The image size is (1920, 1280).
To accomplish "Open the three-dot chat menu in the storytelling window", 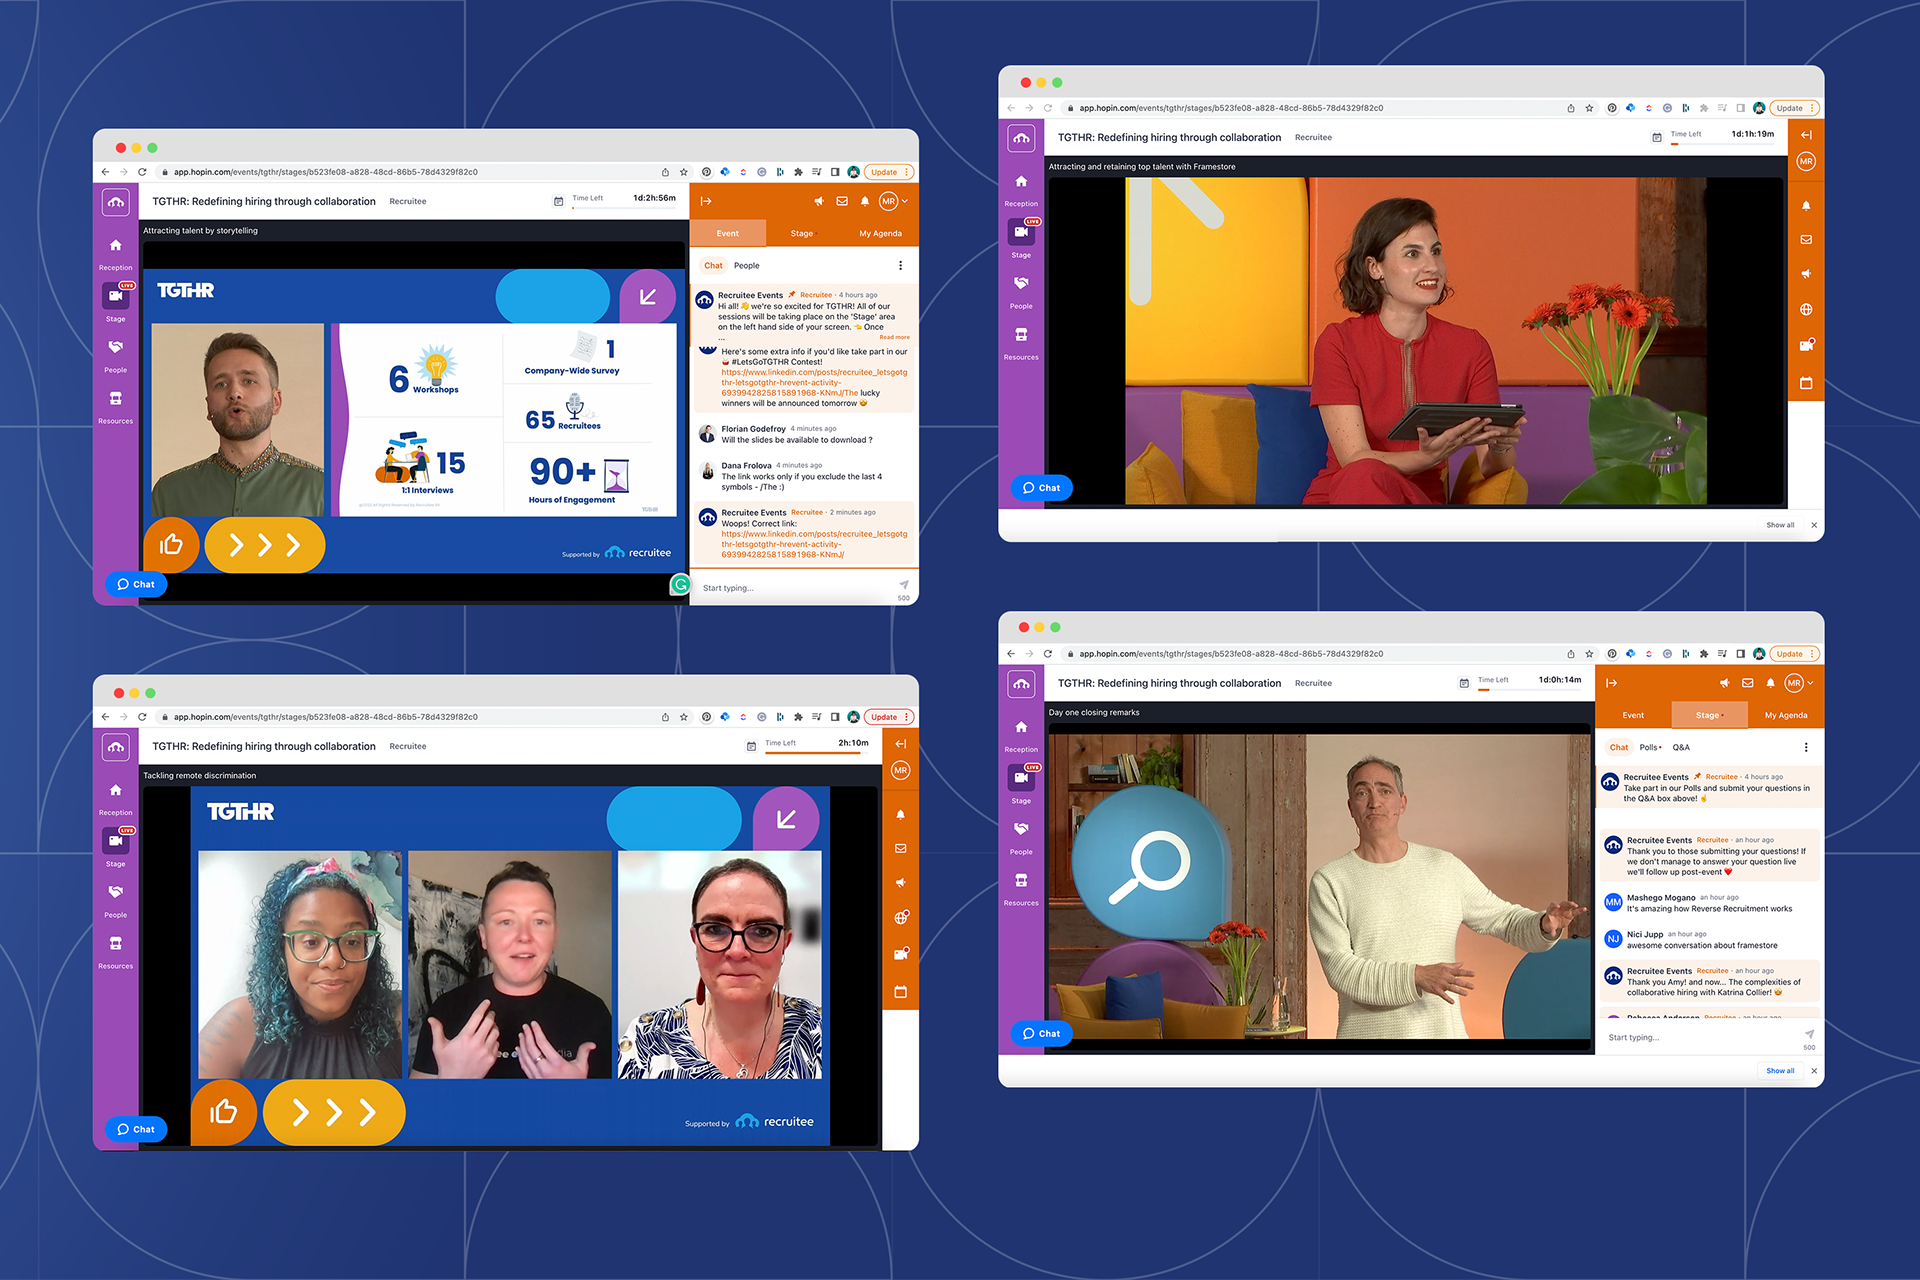I will click(900, 265).
